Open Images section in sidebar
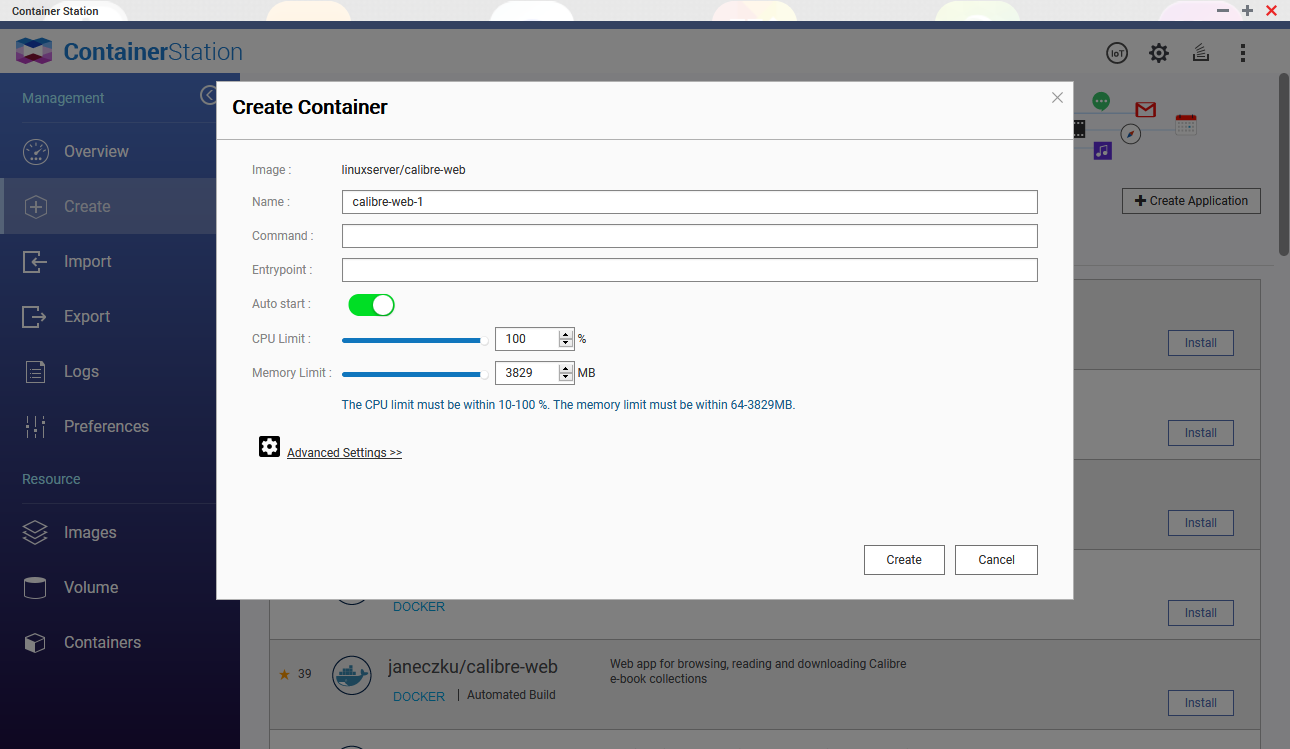Screen dimensions: 1290x749 90,533
